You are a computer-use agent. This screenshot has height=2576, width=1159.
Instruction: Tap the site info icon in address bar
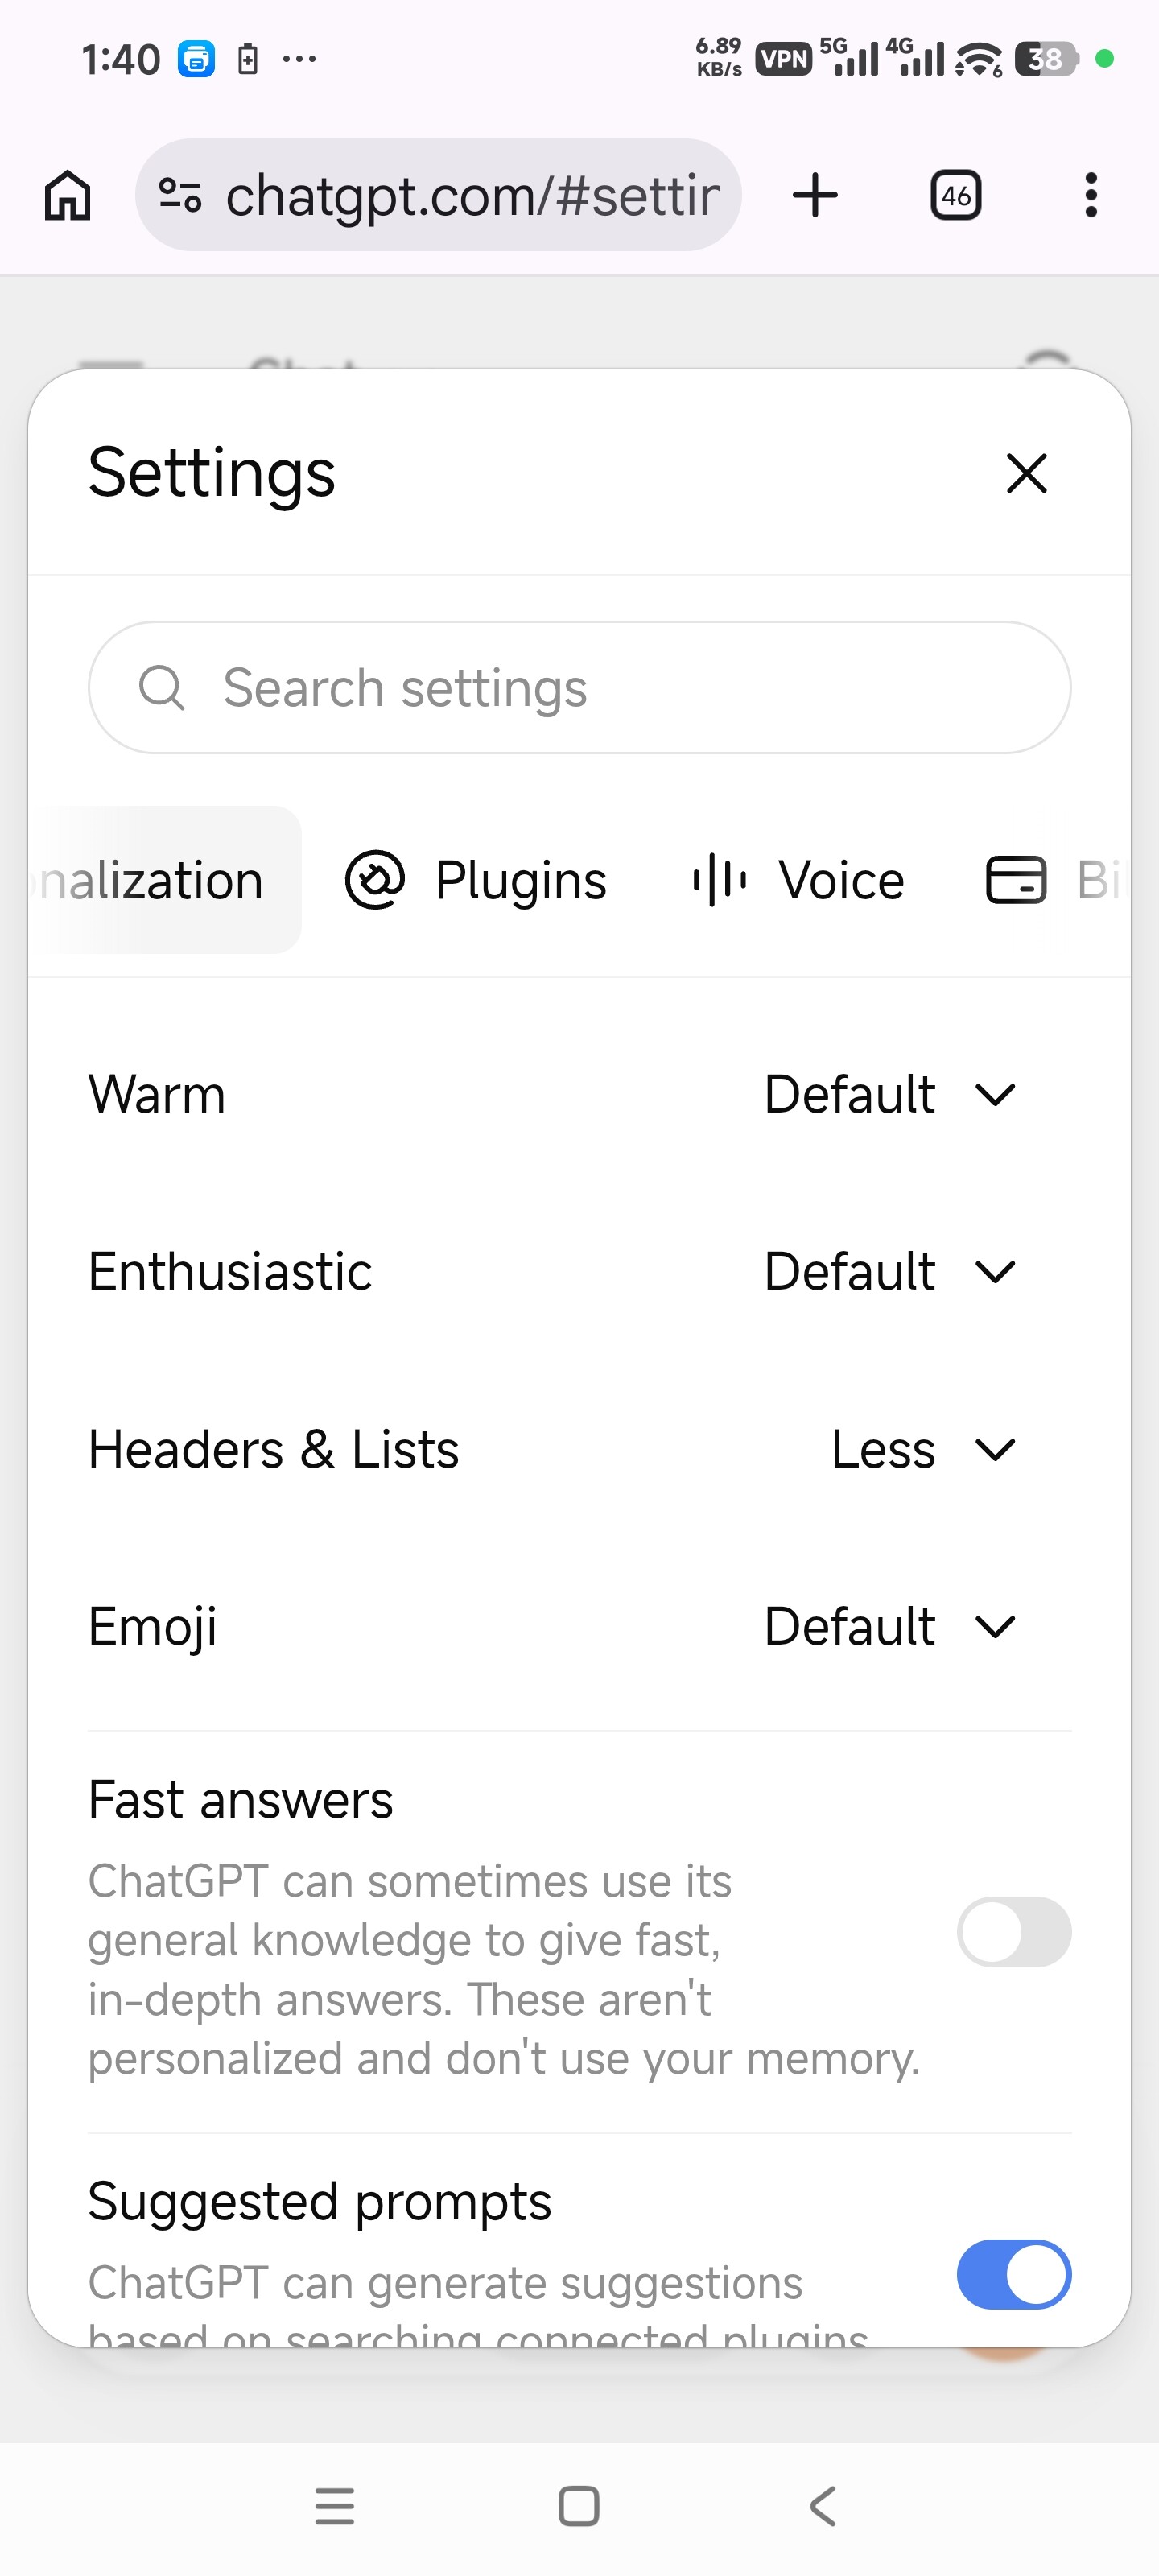coord(181,195)
